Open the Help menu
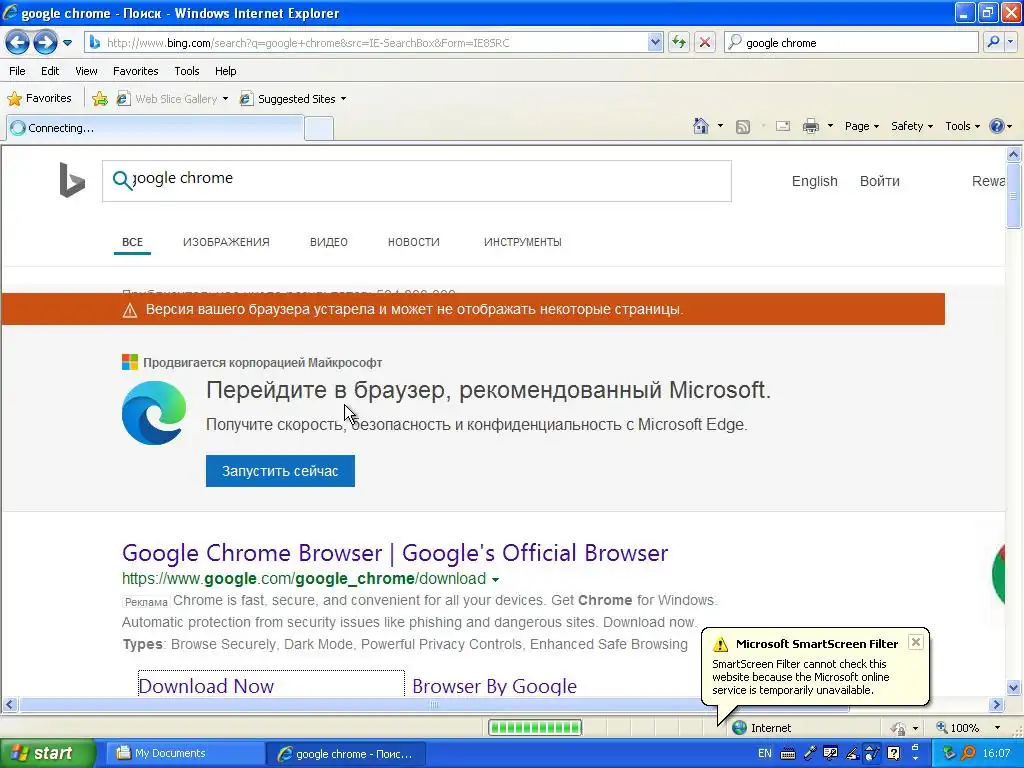 226,71
